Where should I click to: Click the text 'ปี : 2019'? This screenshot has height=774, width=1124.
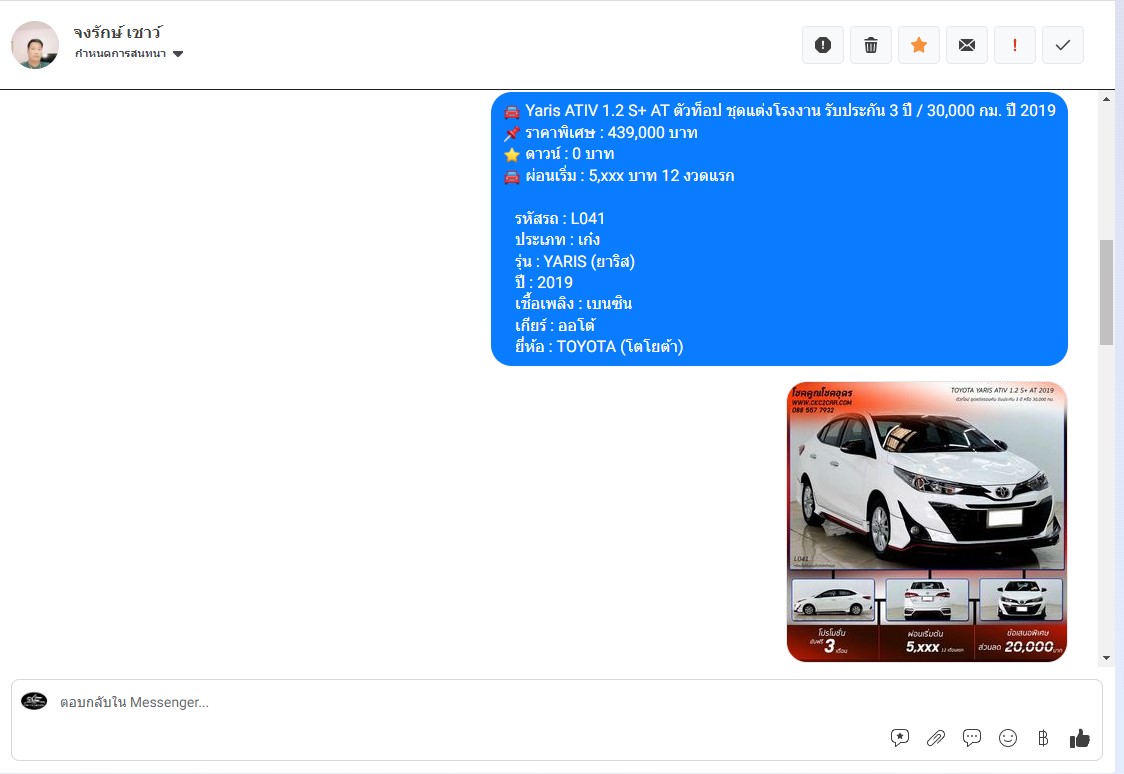click(x=544, y=282)
